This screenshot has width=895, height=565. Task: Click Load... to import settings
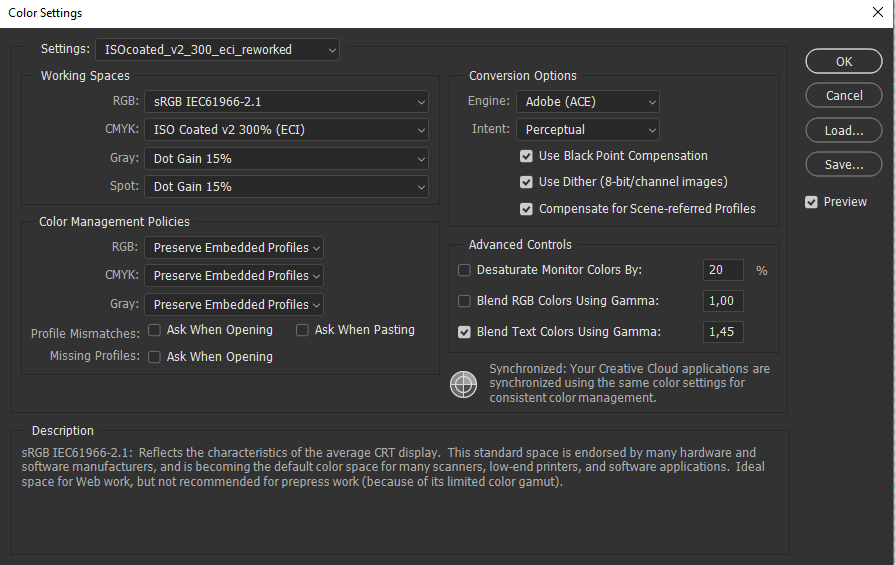point(844,131)
